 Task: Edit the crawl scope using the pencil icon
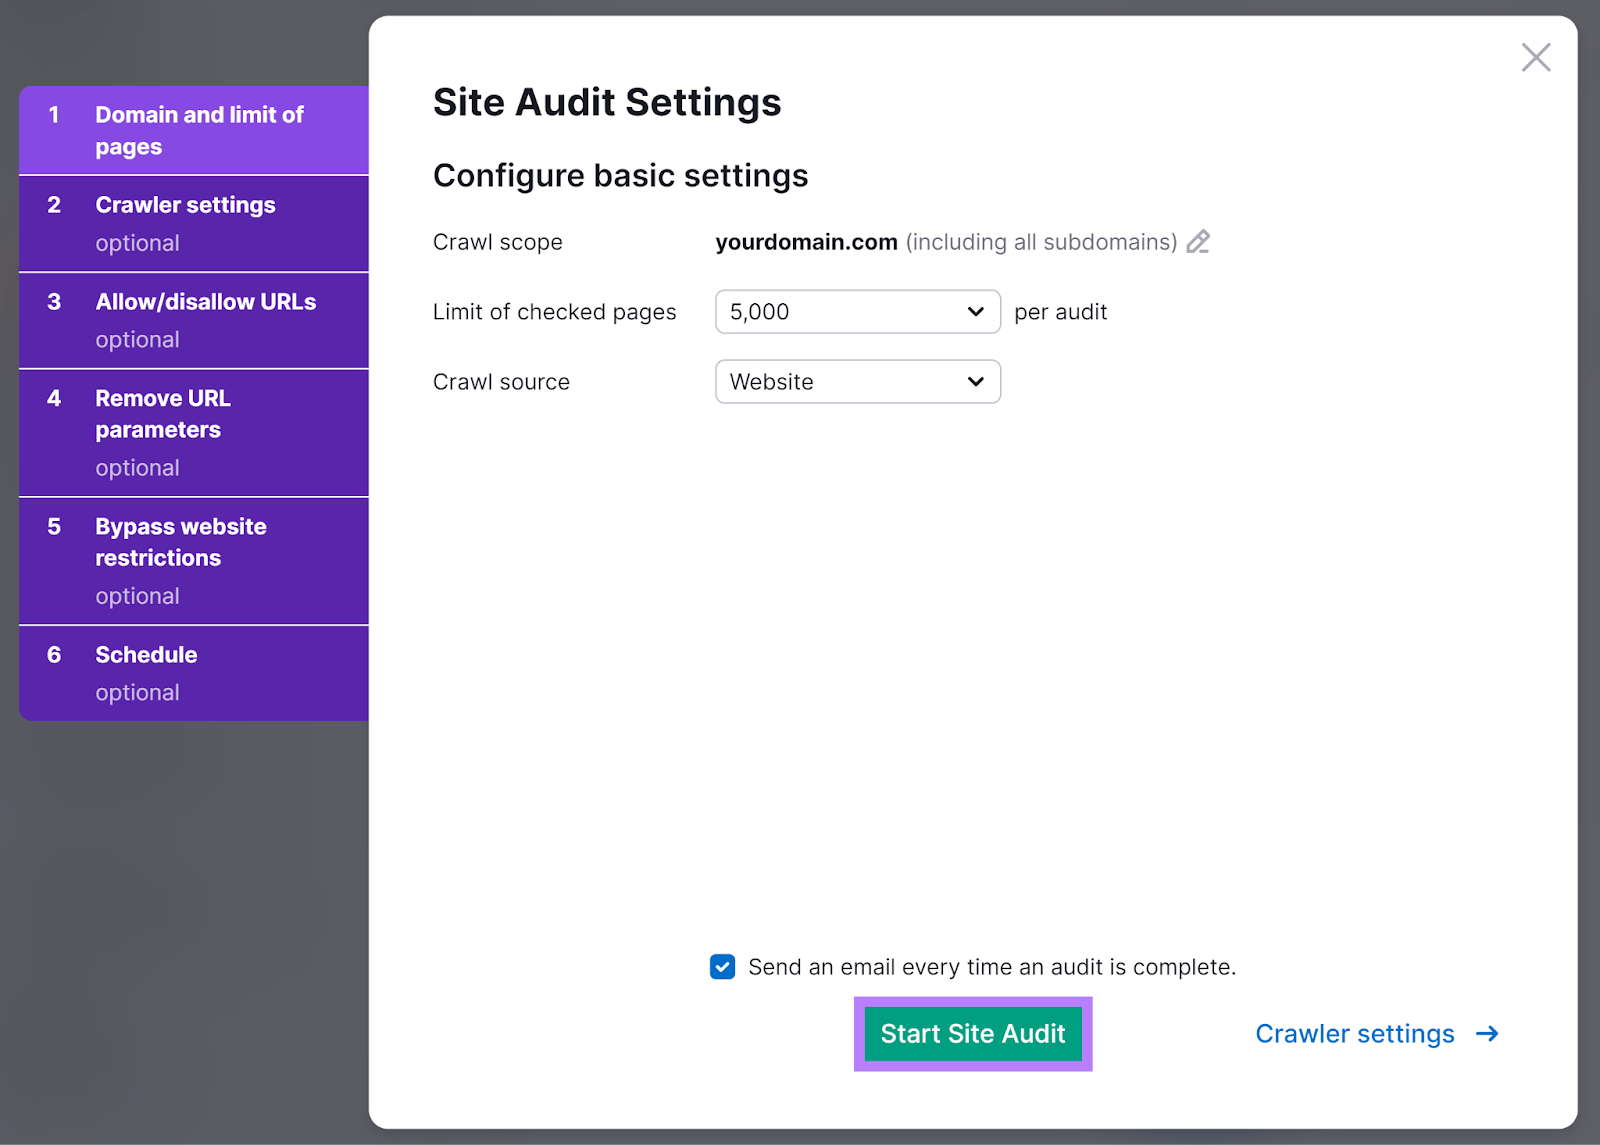[x=1198, y=241]
